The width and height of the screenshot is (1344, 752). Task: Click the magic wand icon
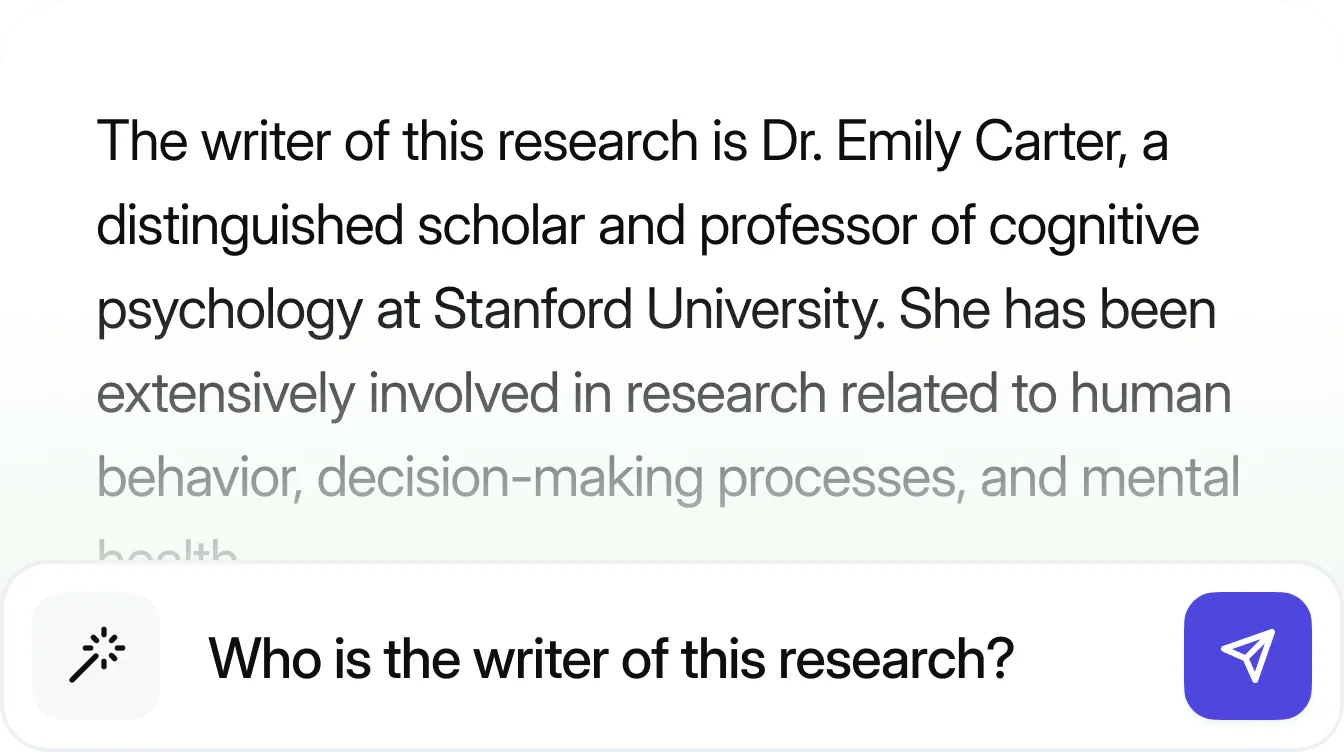pos(96,656)
